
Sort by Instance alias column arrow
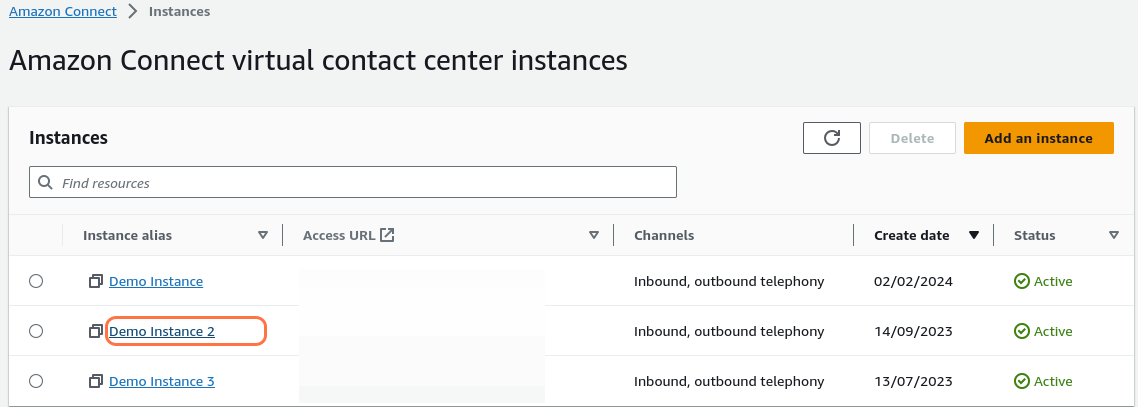click(x=263, y=236)
